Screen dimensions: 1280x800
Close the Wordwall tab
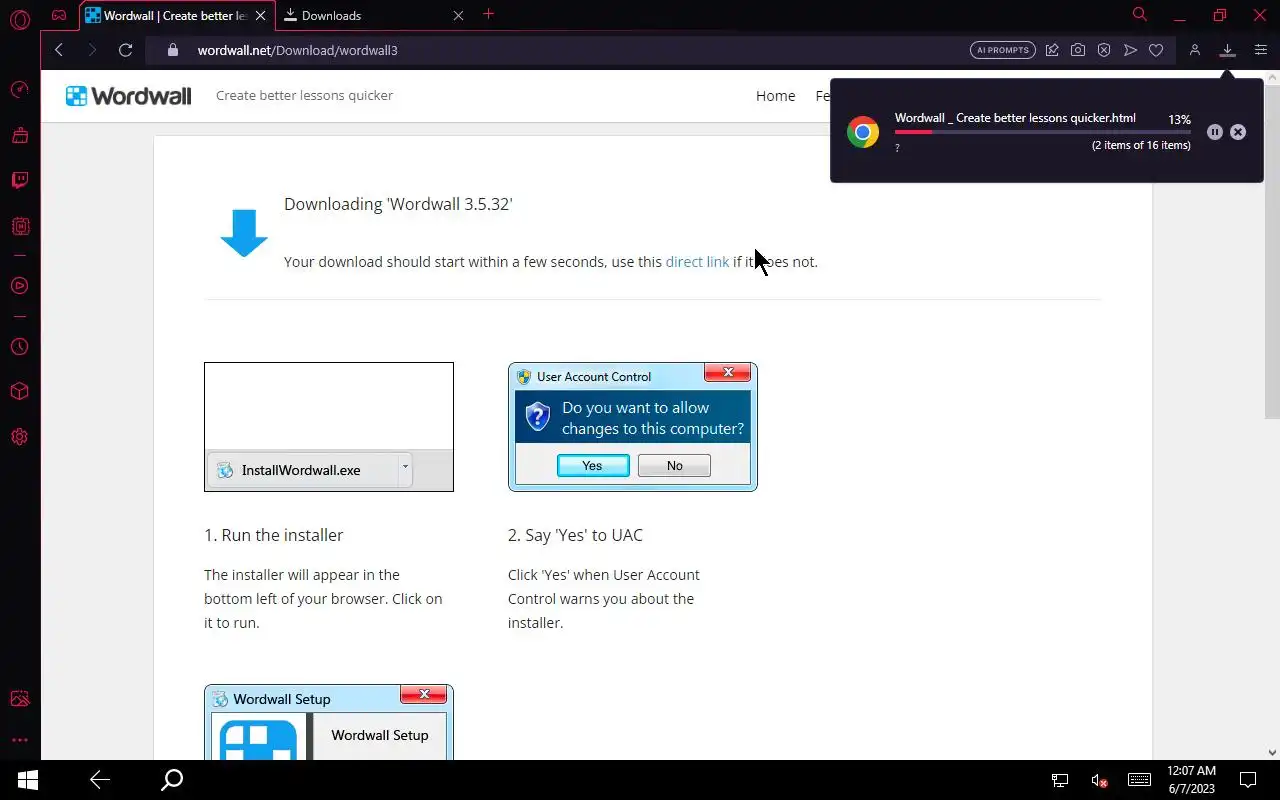[261, 15]
